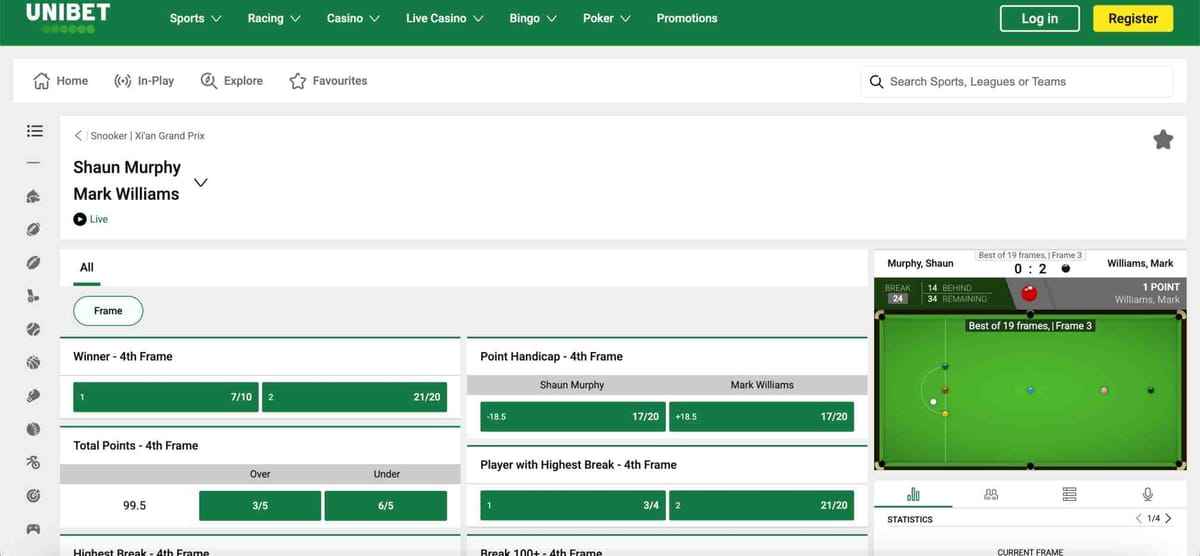
Task: Open the Explore tab
Action: coord(232,81)
